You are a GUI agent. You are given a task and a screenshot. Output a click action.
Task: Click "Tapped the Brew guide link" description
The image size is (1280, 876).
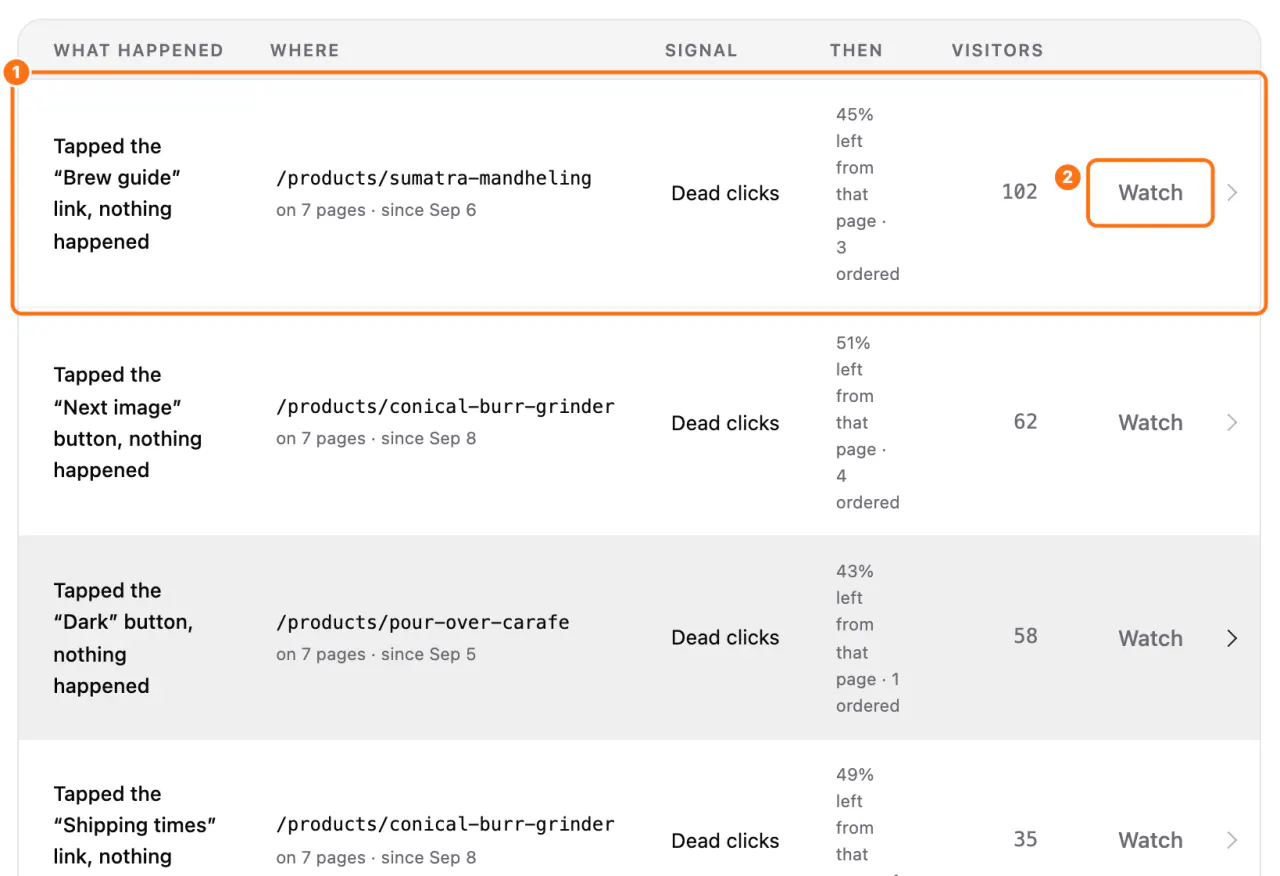tap(117, 194)
